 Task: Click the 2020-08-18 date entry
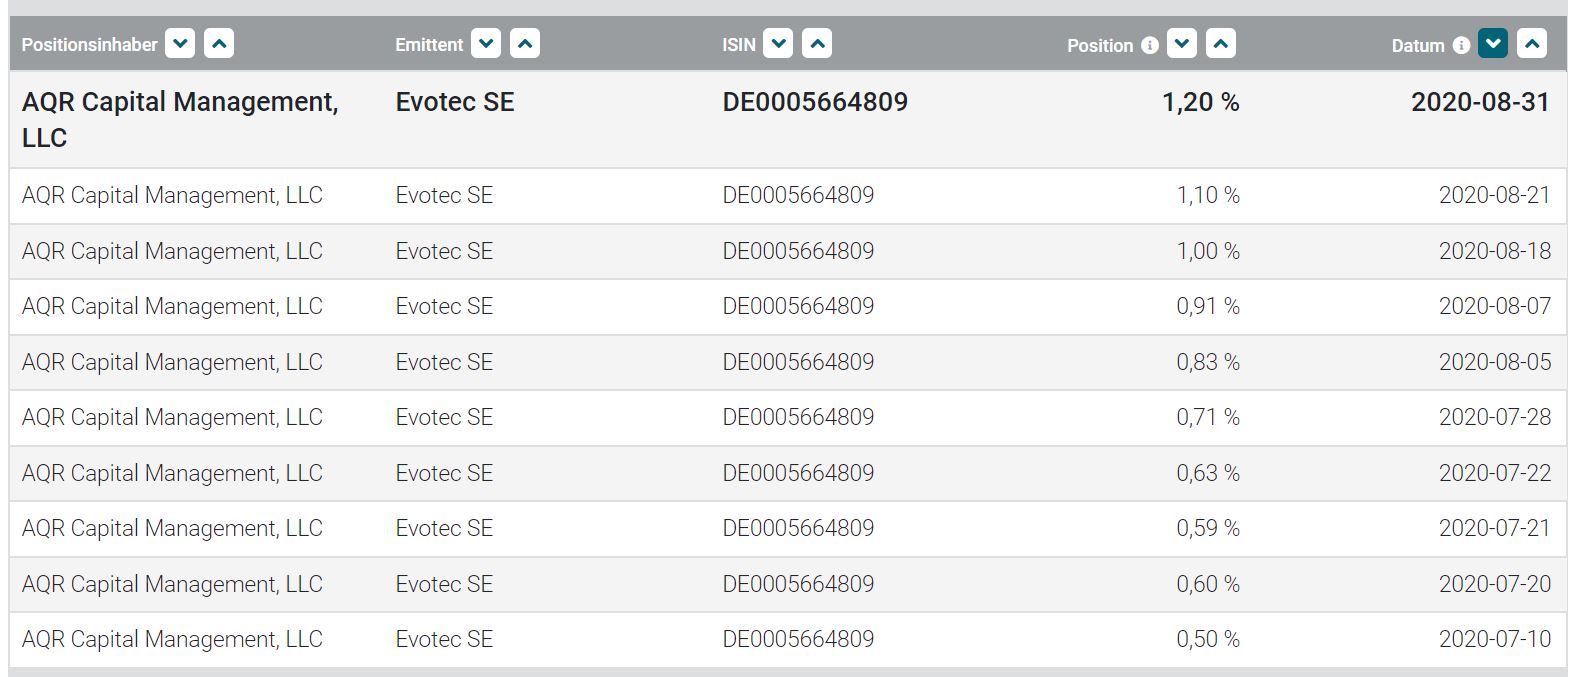(1494, 251)
